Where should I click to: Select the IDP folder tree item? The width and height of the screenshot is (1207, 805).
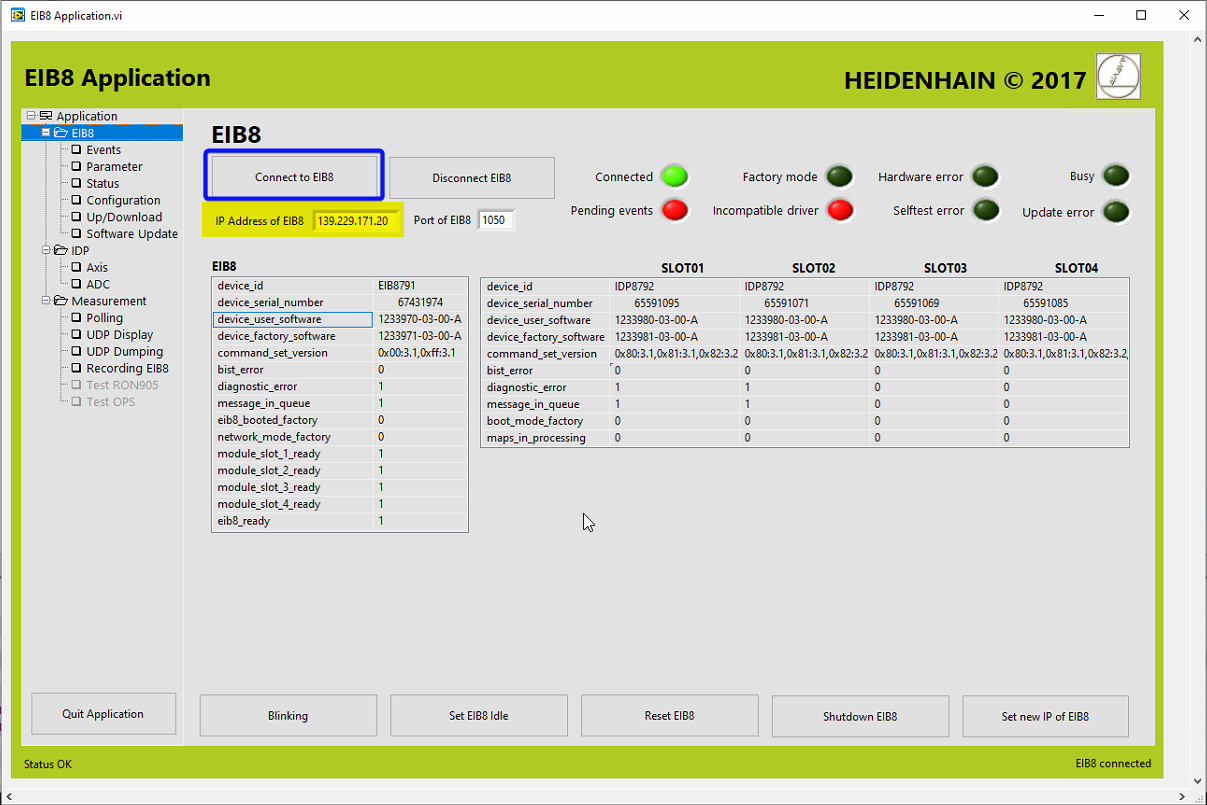pos(80,250)
